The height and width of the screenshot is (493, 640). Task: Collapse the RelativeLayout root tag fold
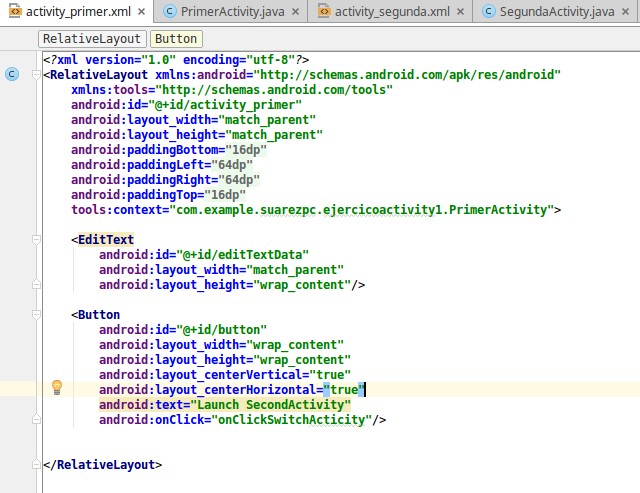pyautogui.click(x=36, y=74)
